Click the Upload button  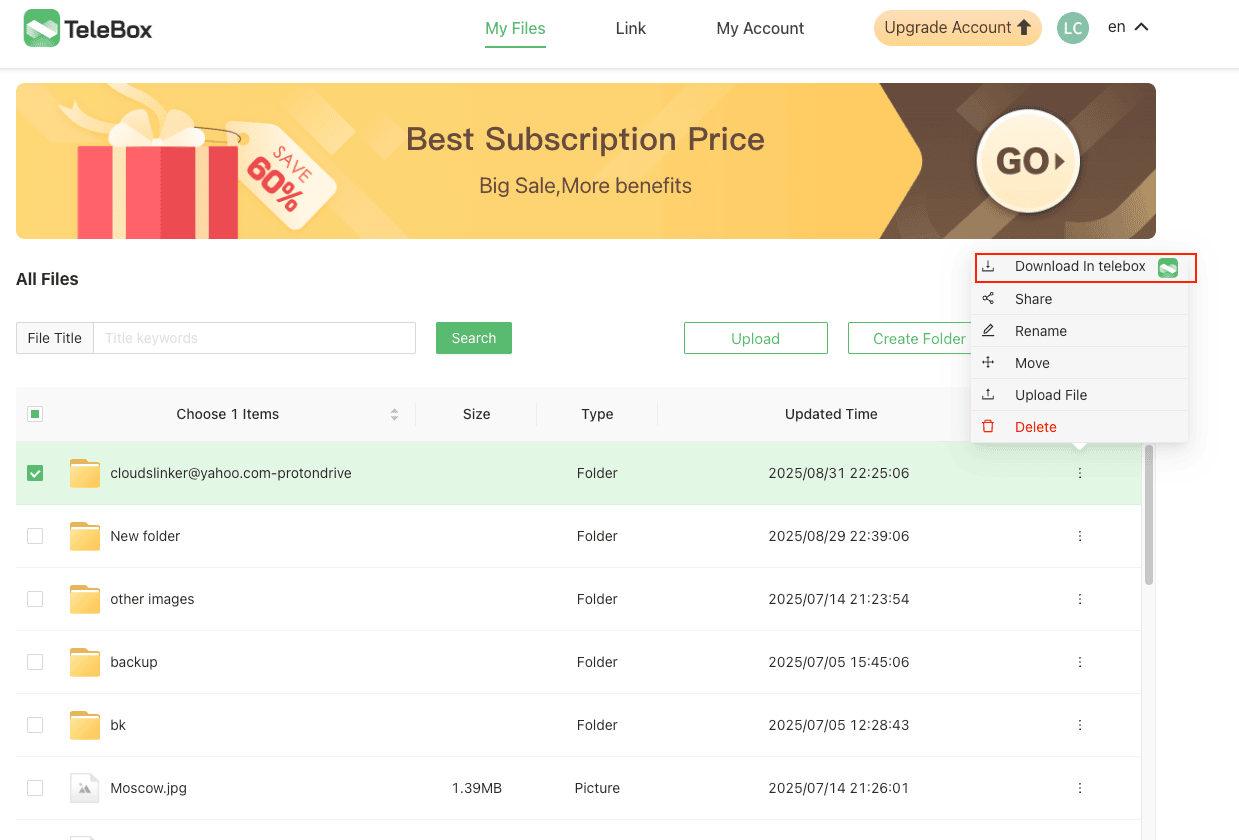point(756,338)
